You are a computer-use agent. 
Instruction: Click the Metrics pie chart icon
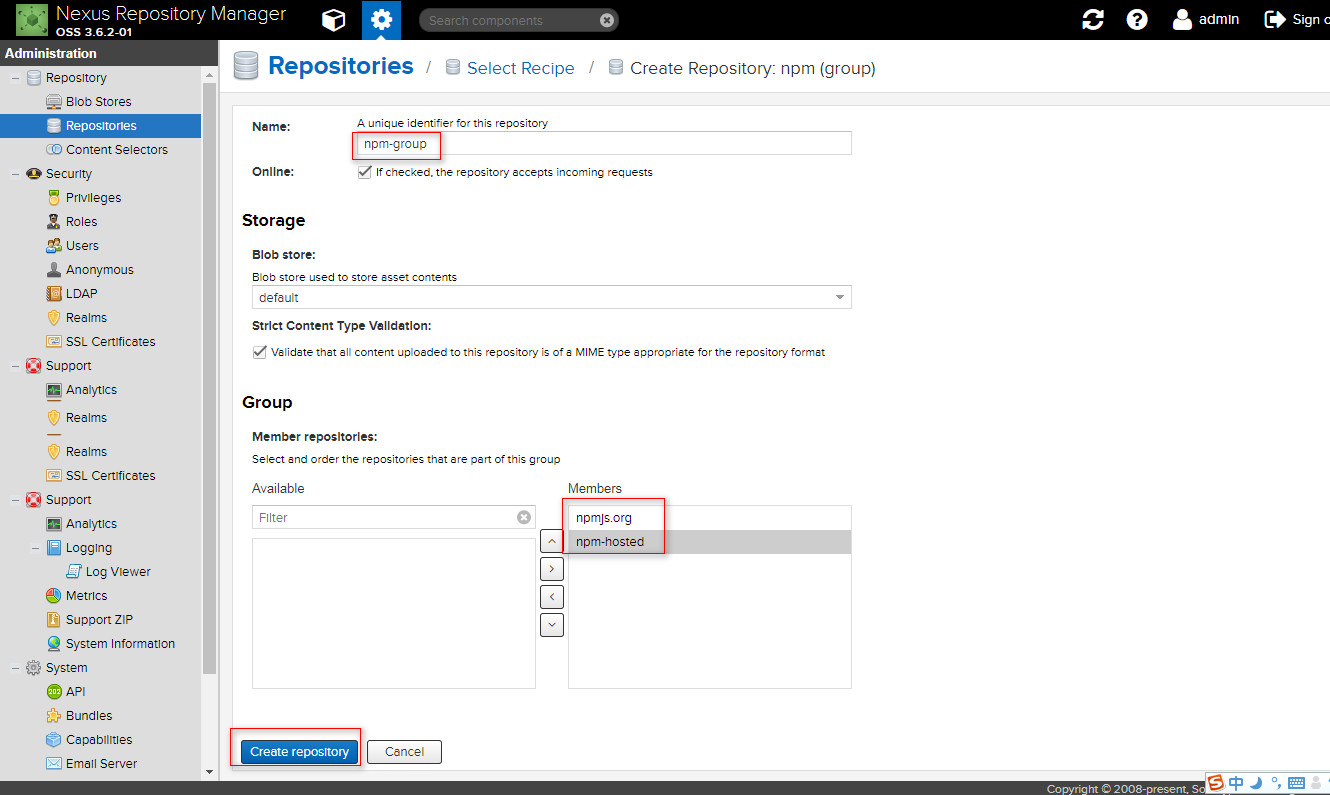pos(54,596)
